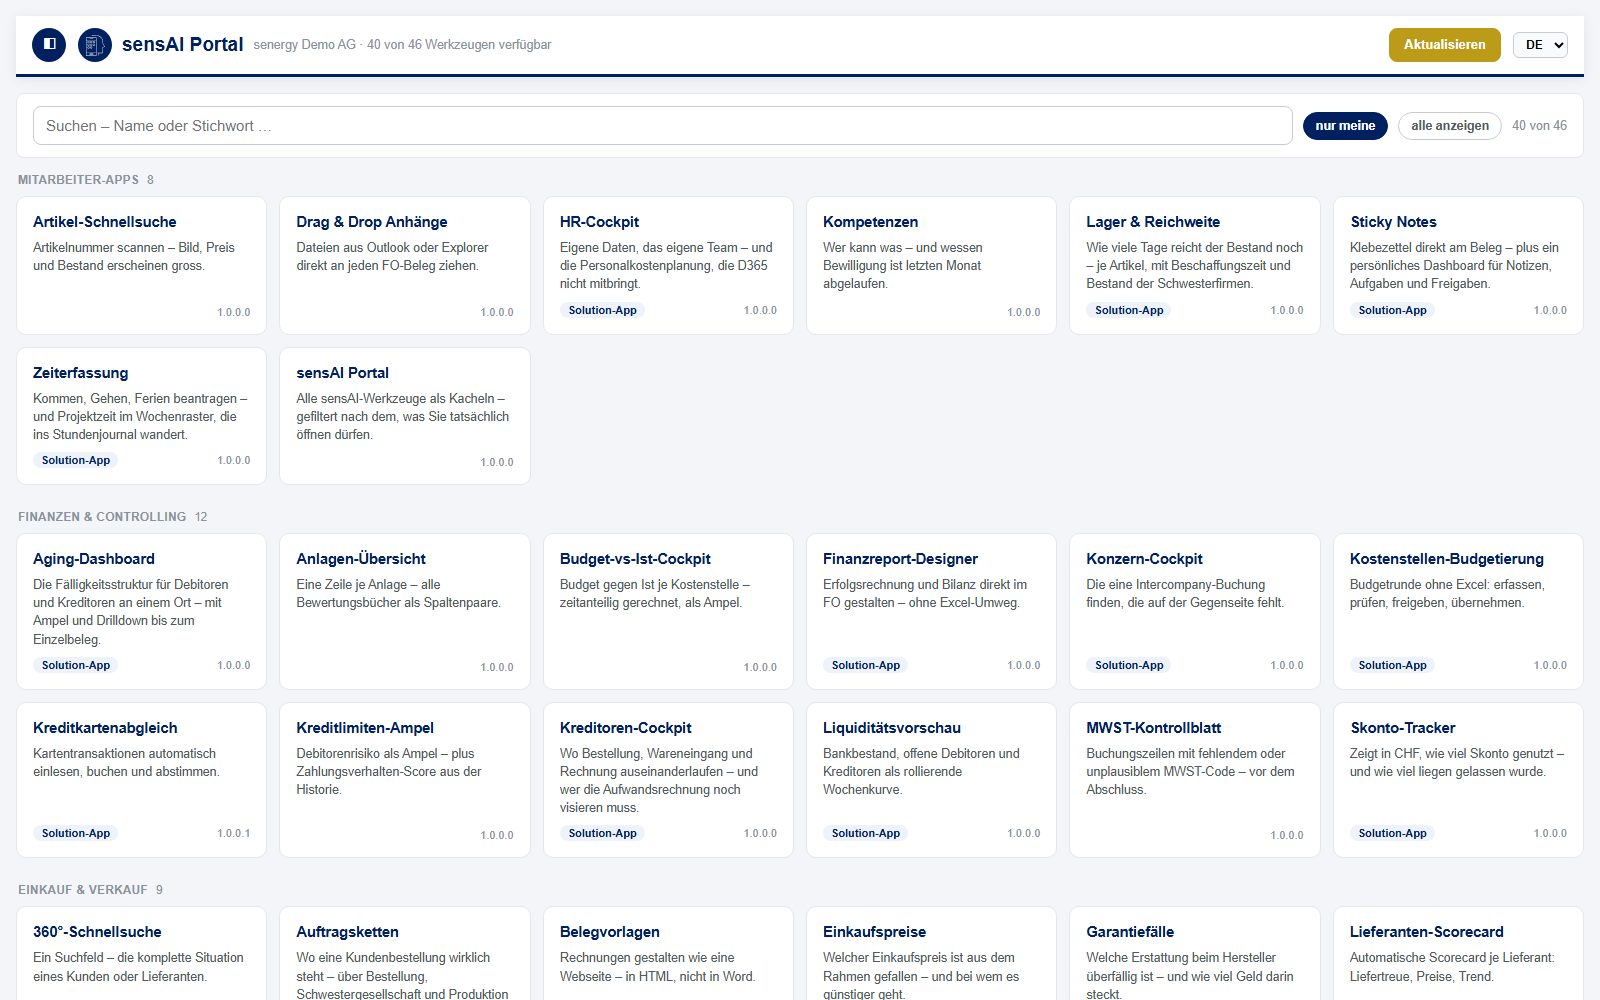Open the Liquiditätsvorschau card
1600x1000 pixels.
click(931, 780)
